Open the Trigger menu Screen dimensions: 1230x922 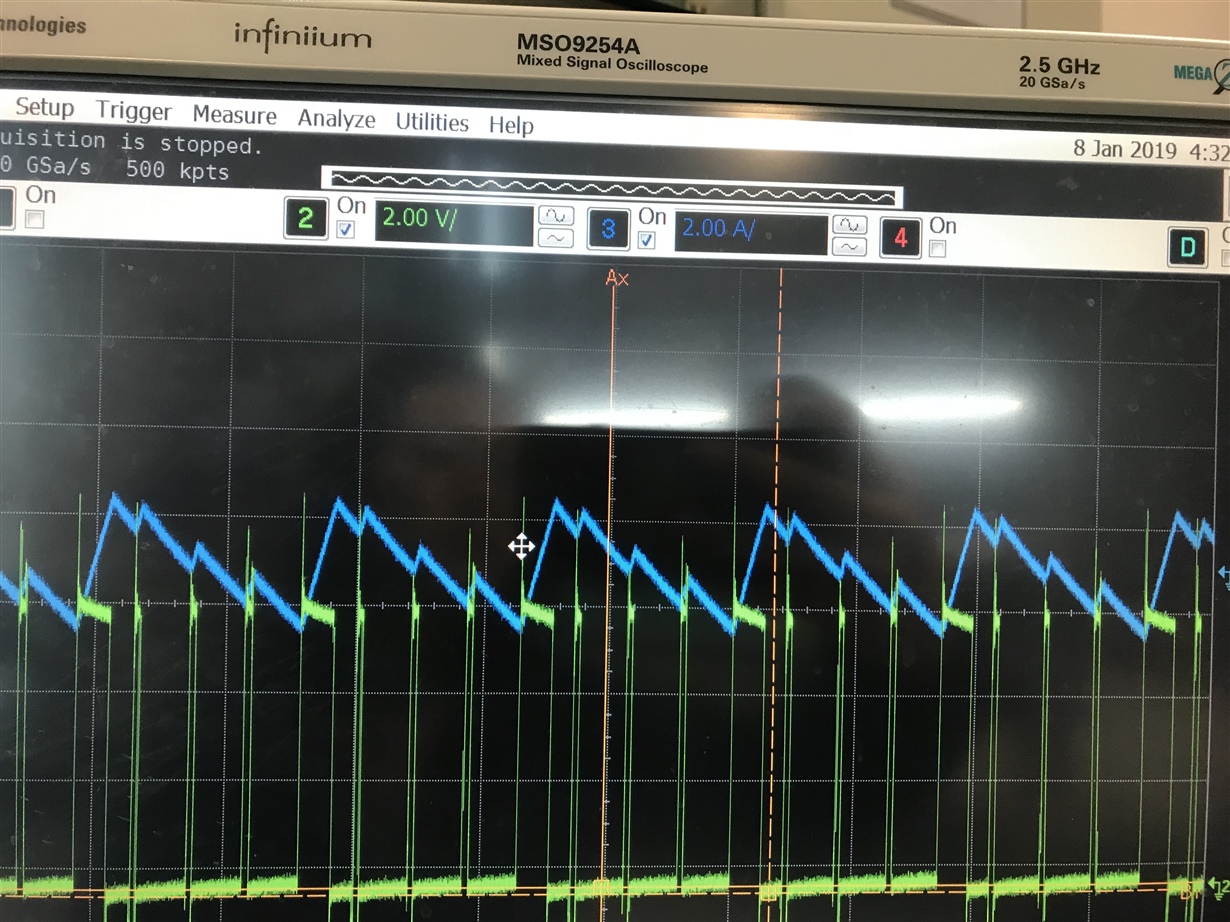click(x=134, y=111)
